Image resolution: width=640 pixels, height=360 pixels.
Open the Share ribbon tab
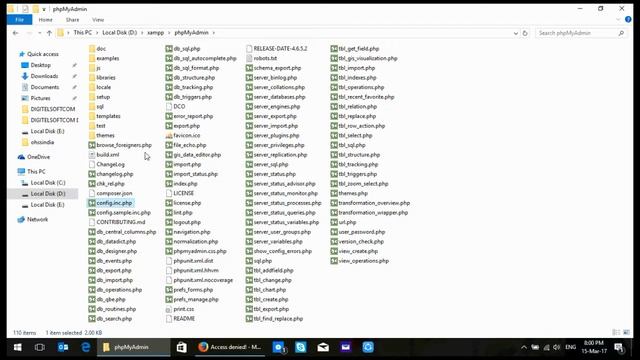click(72, 20)
